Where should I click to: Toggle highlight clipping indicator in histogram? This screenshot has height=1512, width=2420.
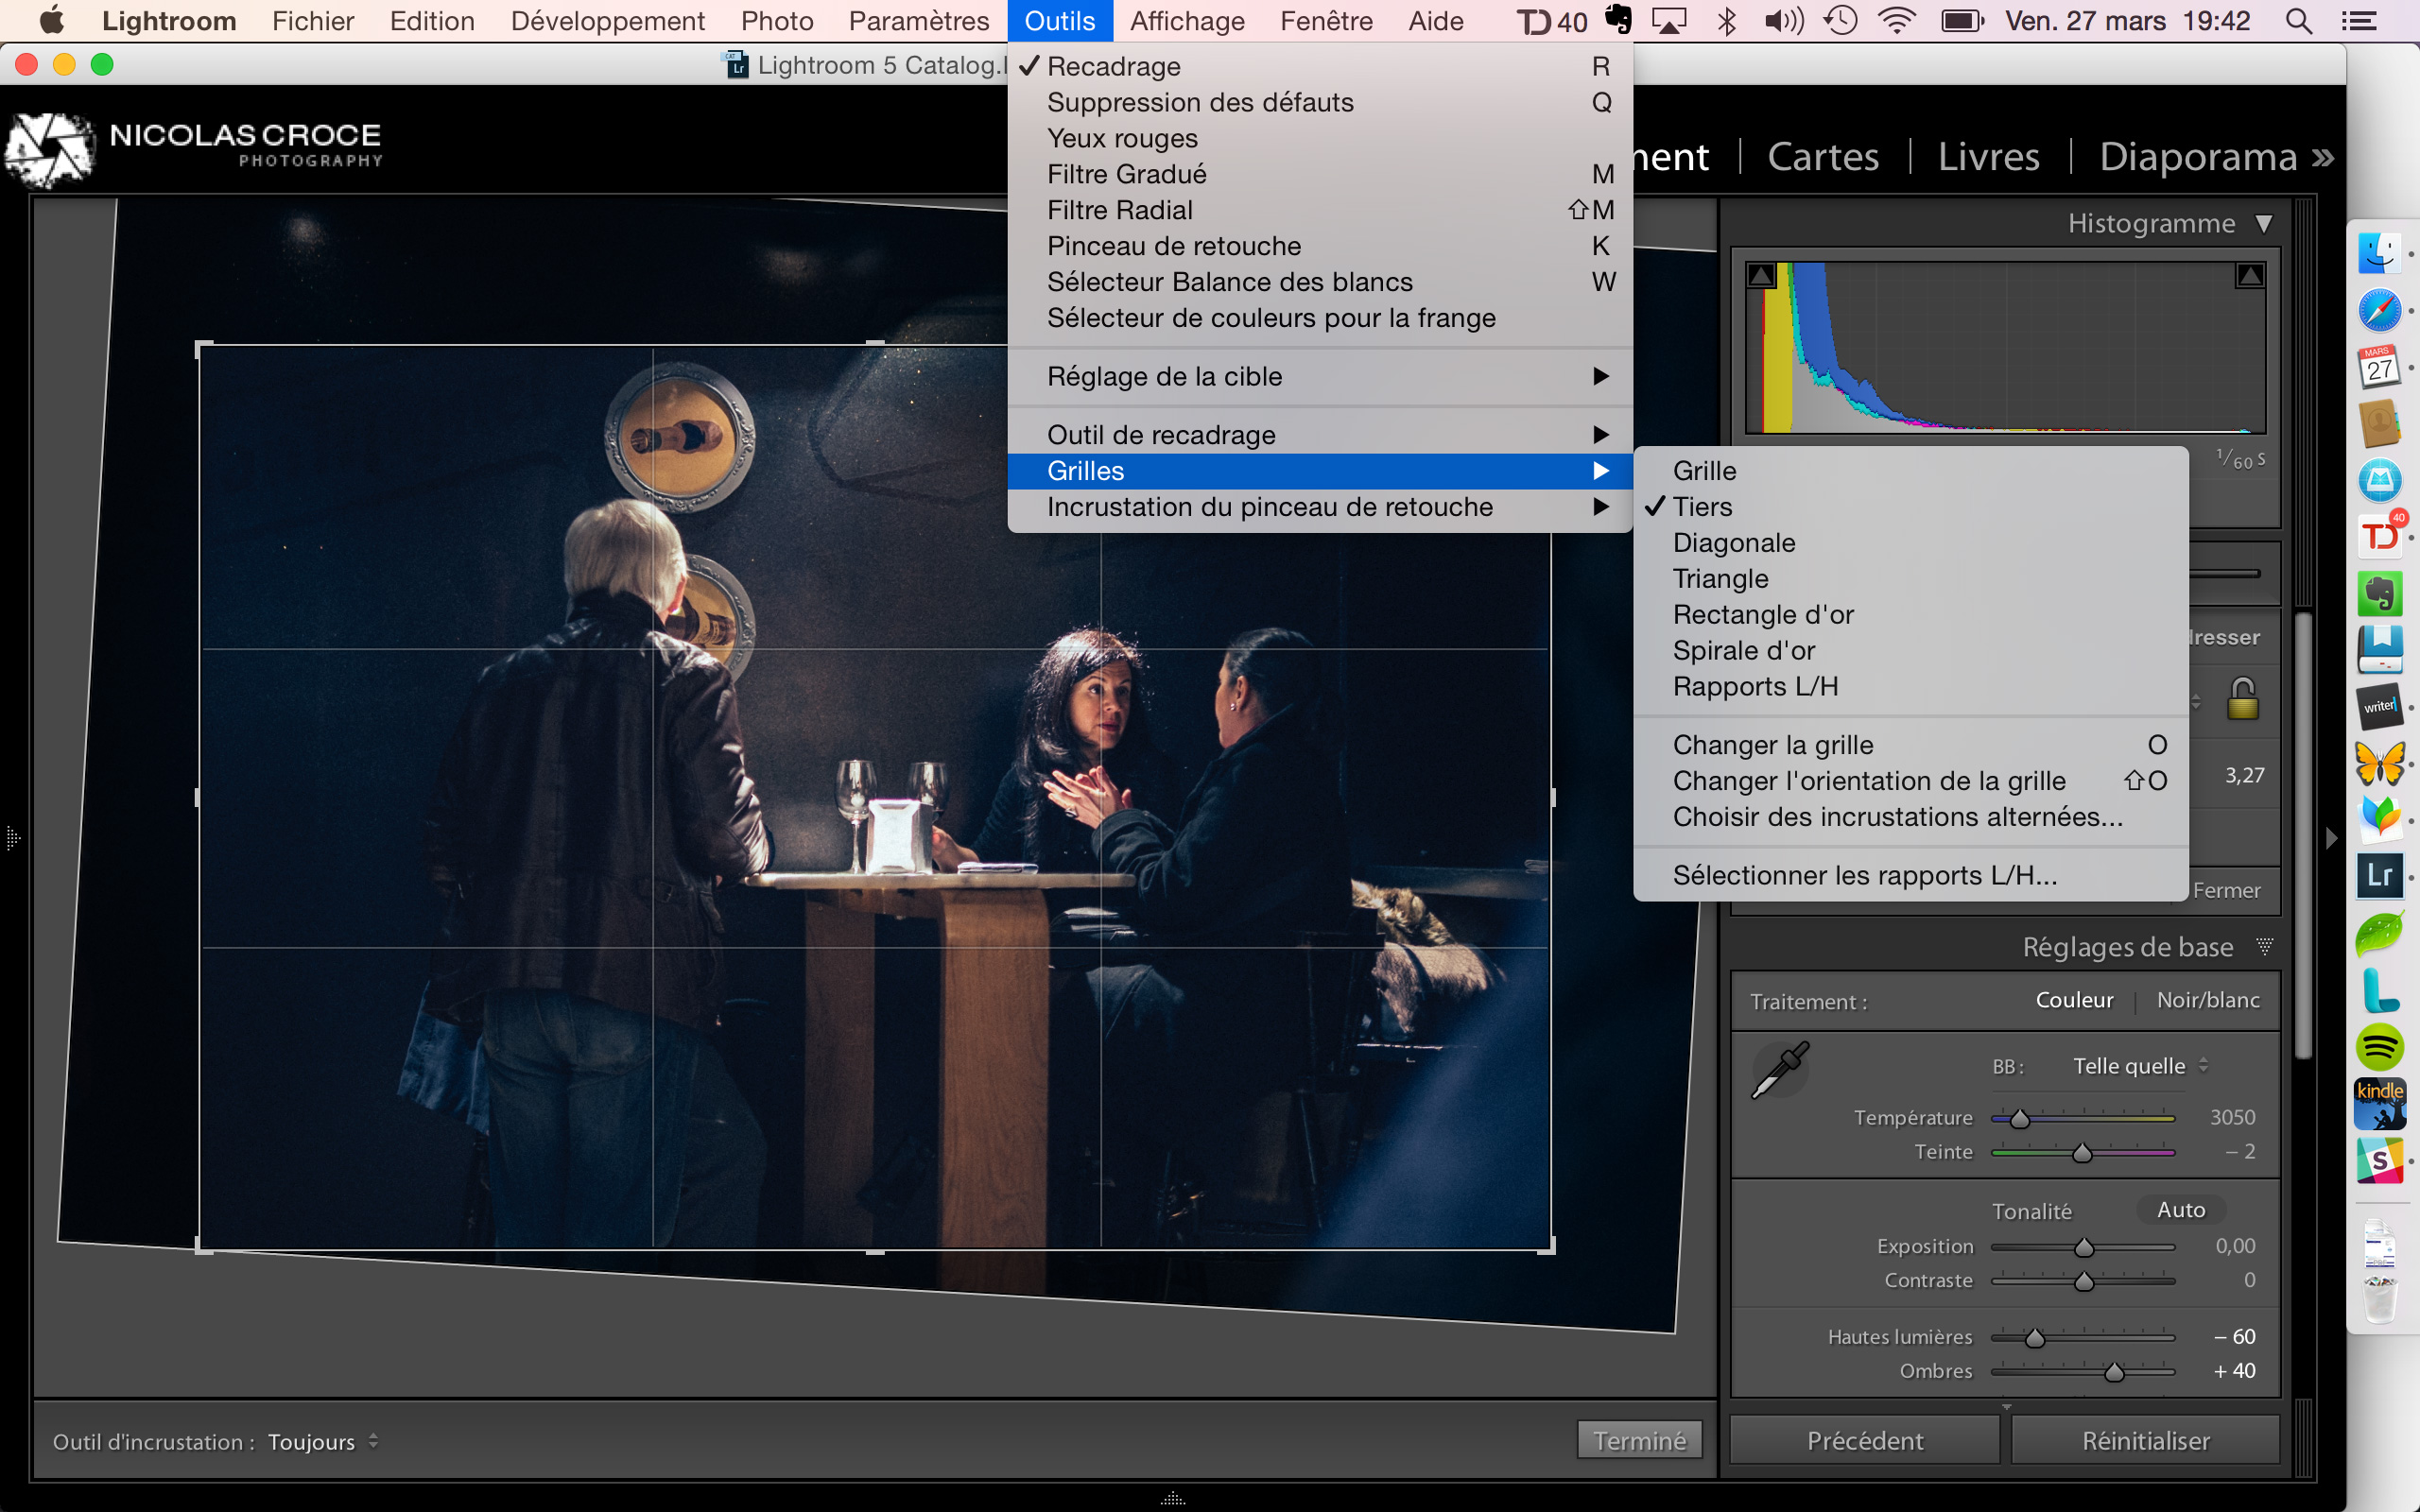[2250, 275]
